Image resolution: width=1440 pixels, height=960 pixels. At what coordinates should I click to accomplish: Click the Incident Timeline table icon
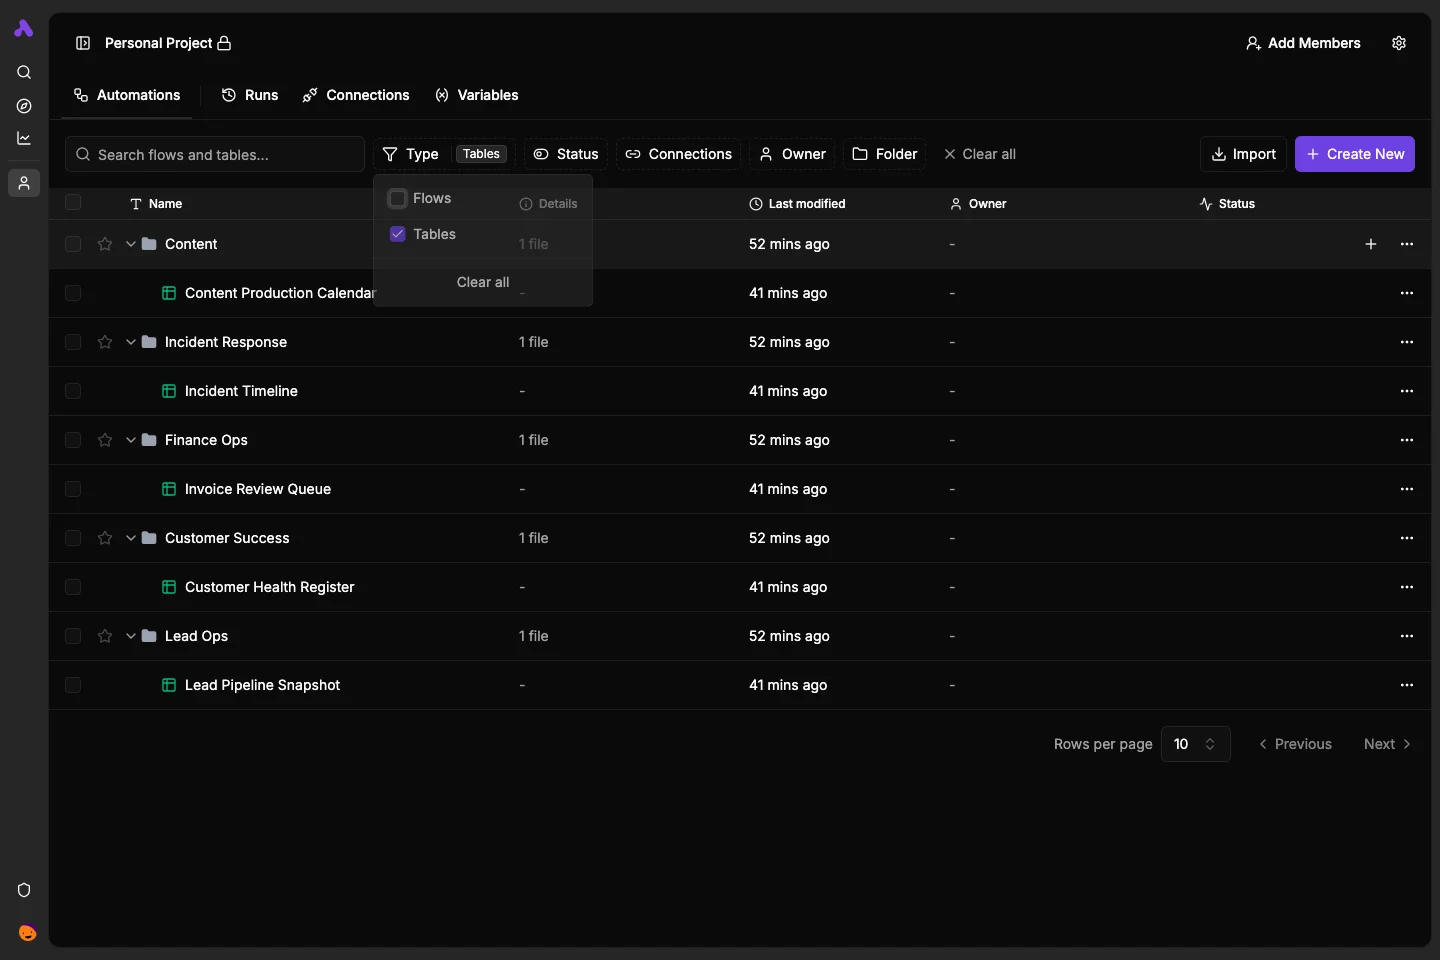pyautogui.click(x=169, y=391)
